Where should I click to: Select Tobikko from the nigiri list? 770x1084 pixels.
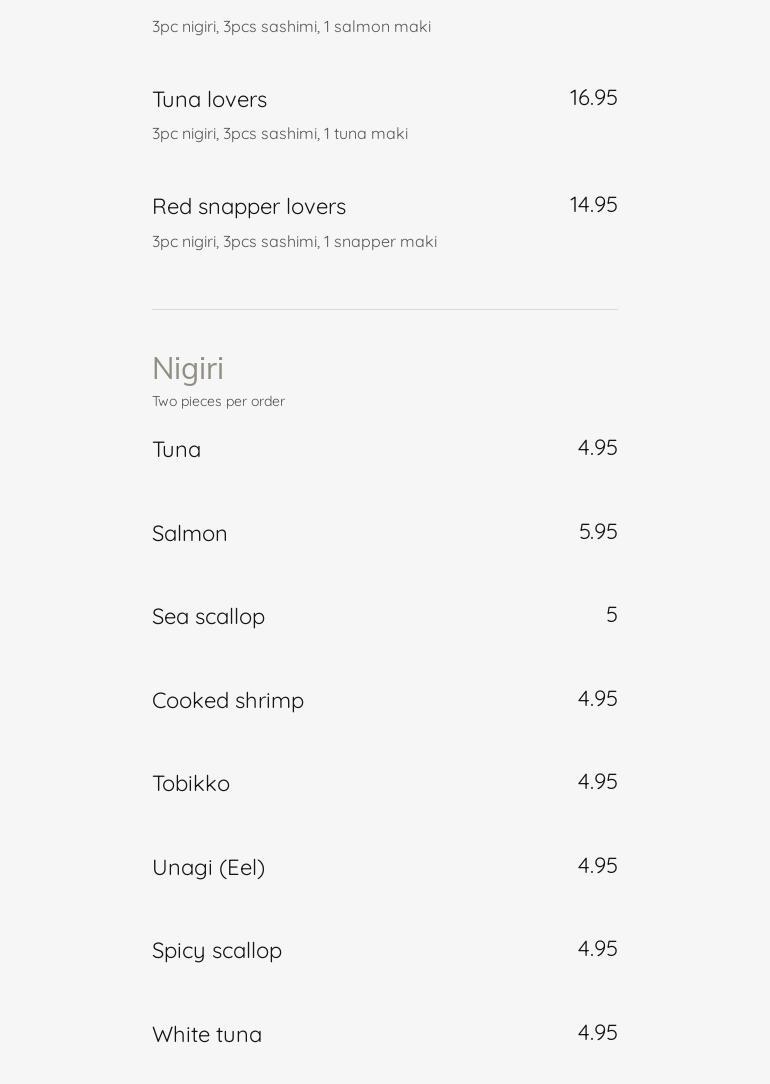[x=191, y=784]
